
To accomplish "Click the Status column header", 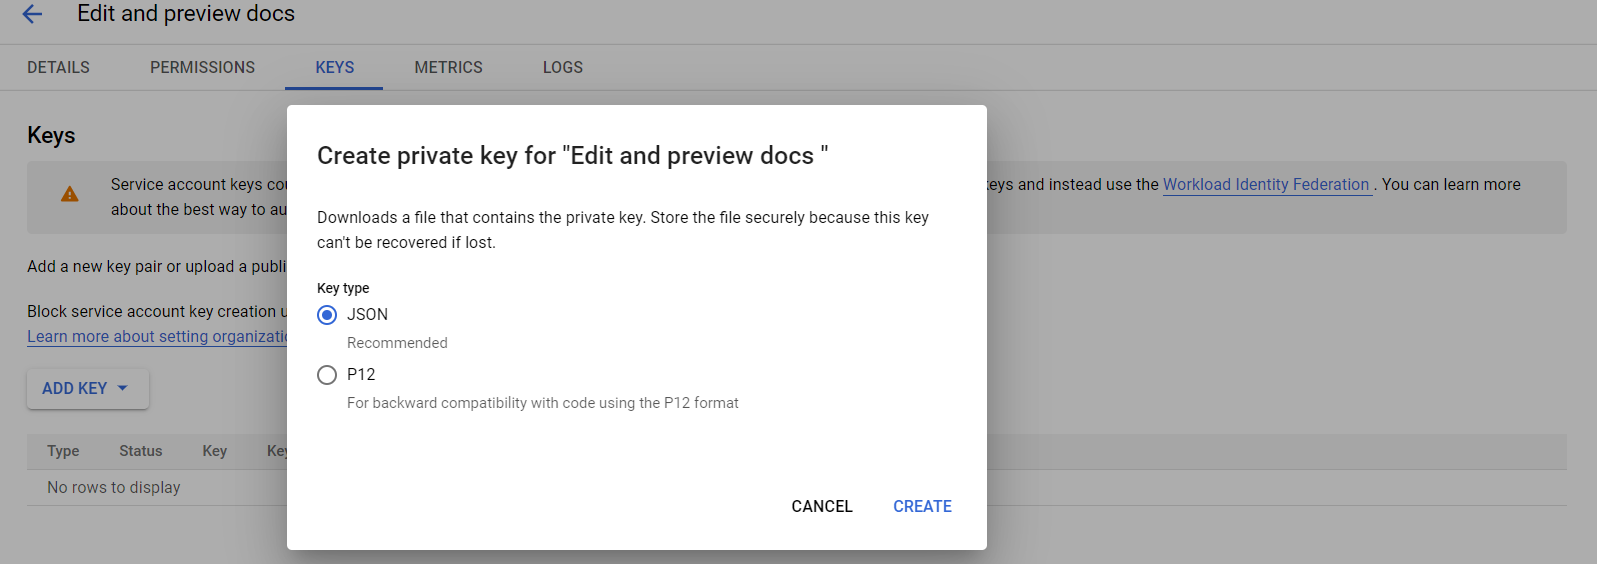I will tap(141, 451).
